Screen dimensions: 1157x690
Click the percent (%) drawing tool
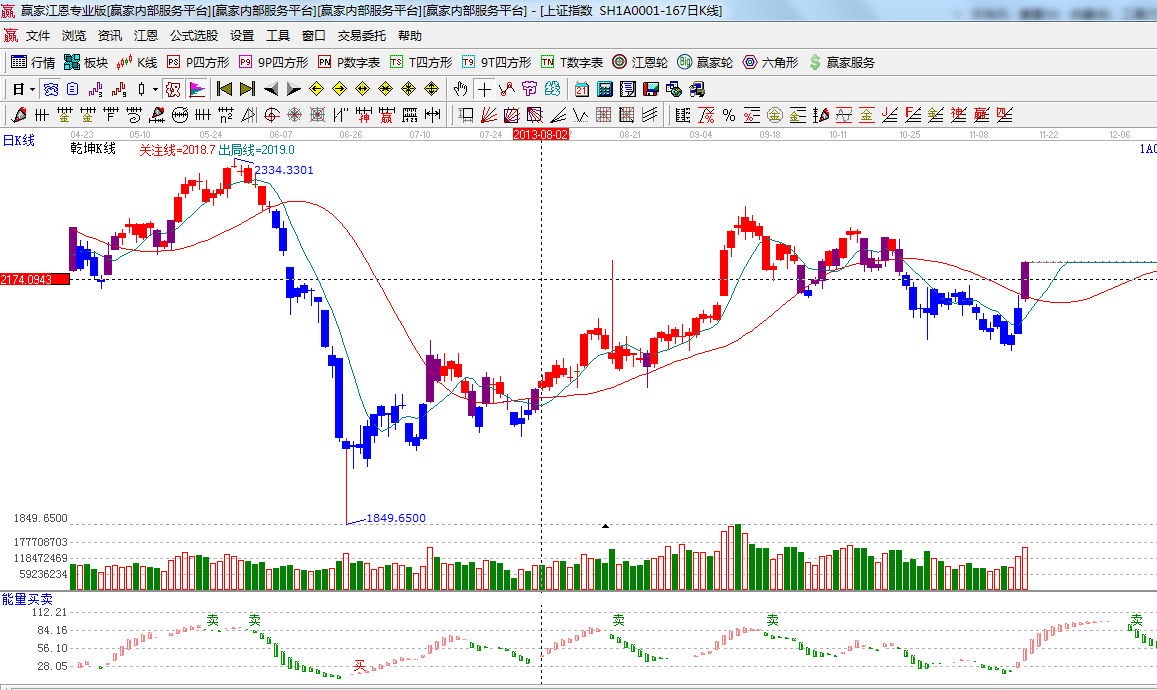729,115
